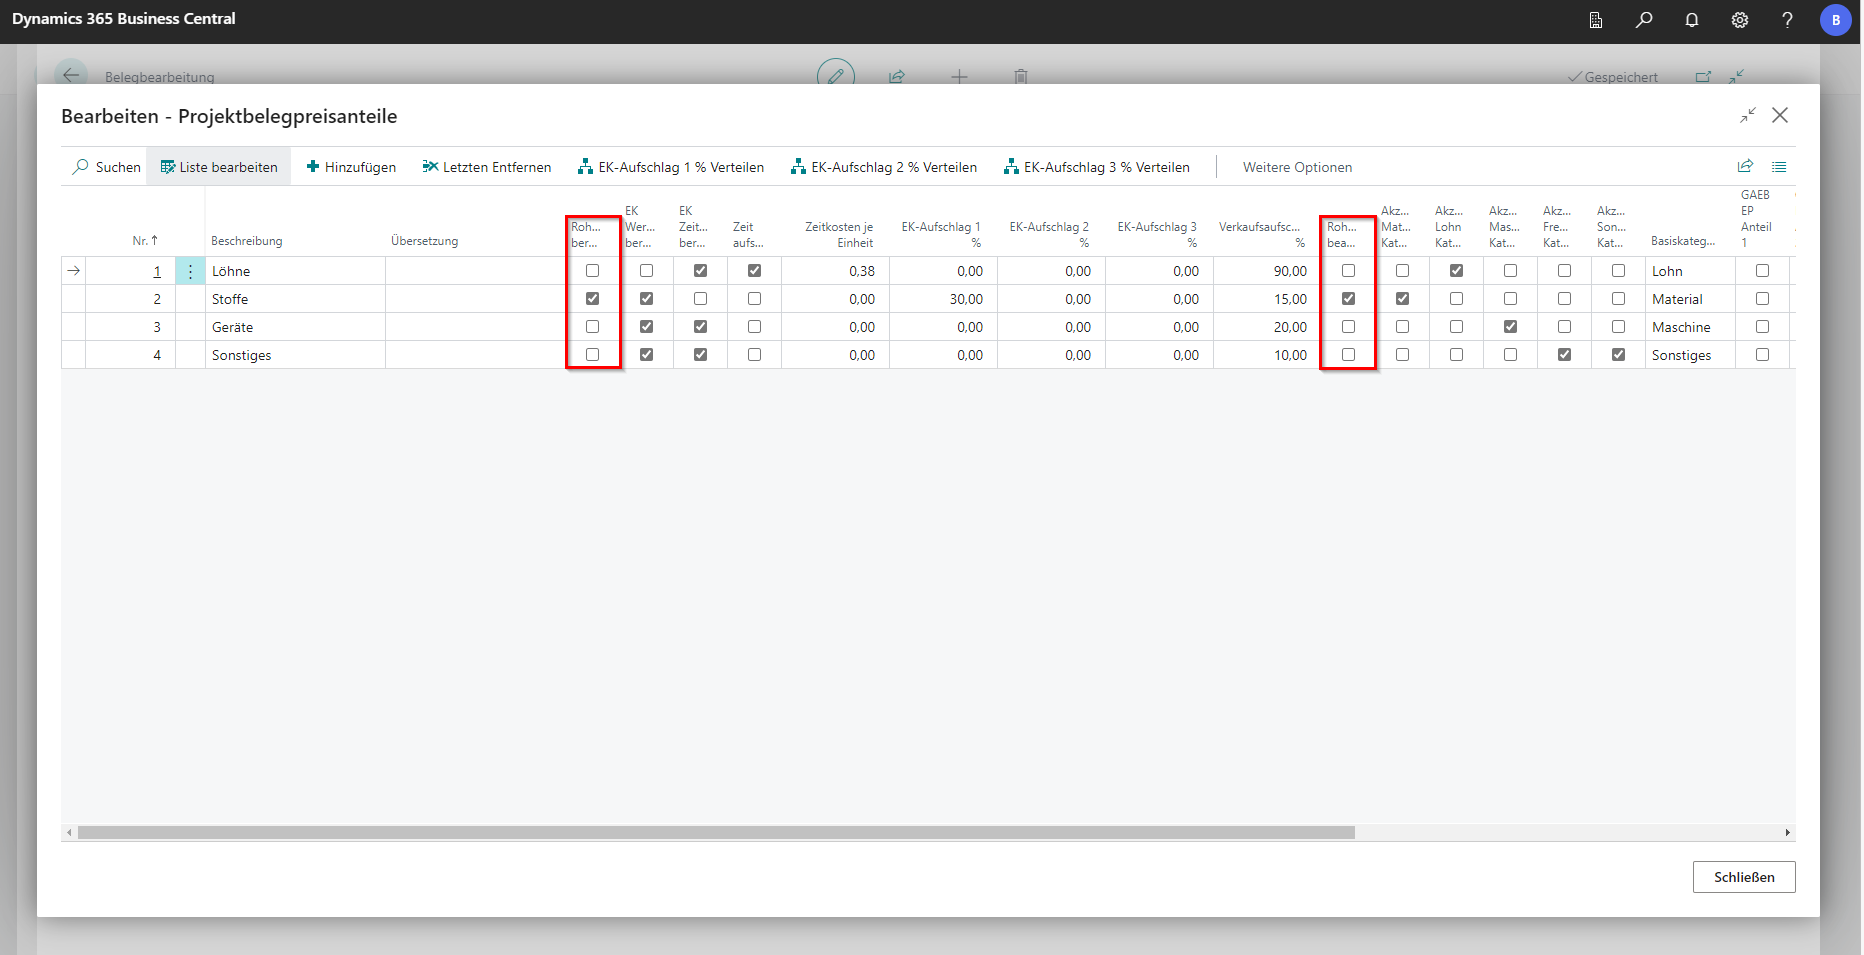Click the help question mark icon
The width and height of the screenshot is (1864, 955).
pyautogui.click(x=1787, y=20)
